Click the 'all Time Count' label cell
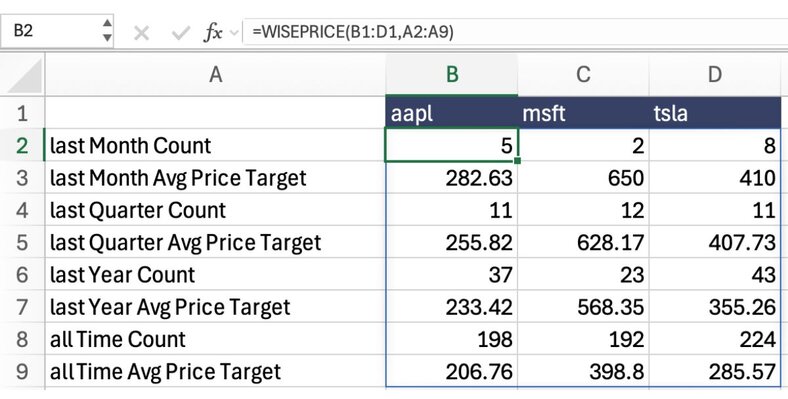 coord(215,339)
